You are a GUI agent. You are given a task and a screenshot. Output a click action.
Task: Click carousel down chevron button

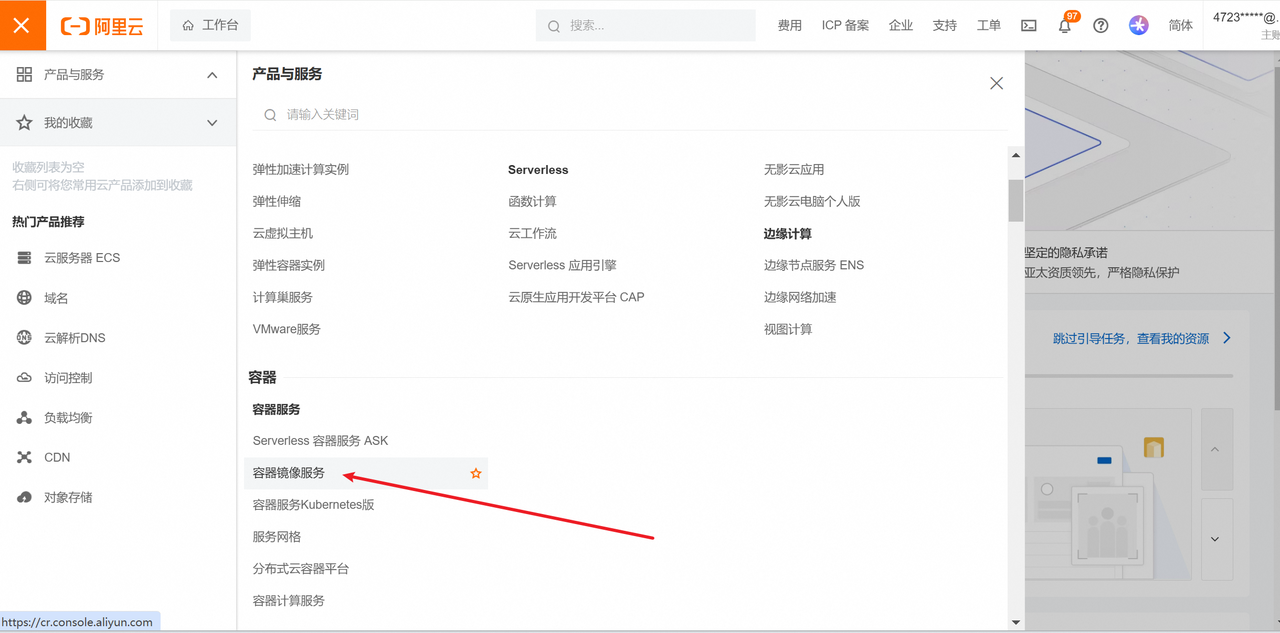1216,539
